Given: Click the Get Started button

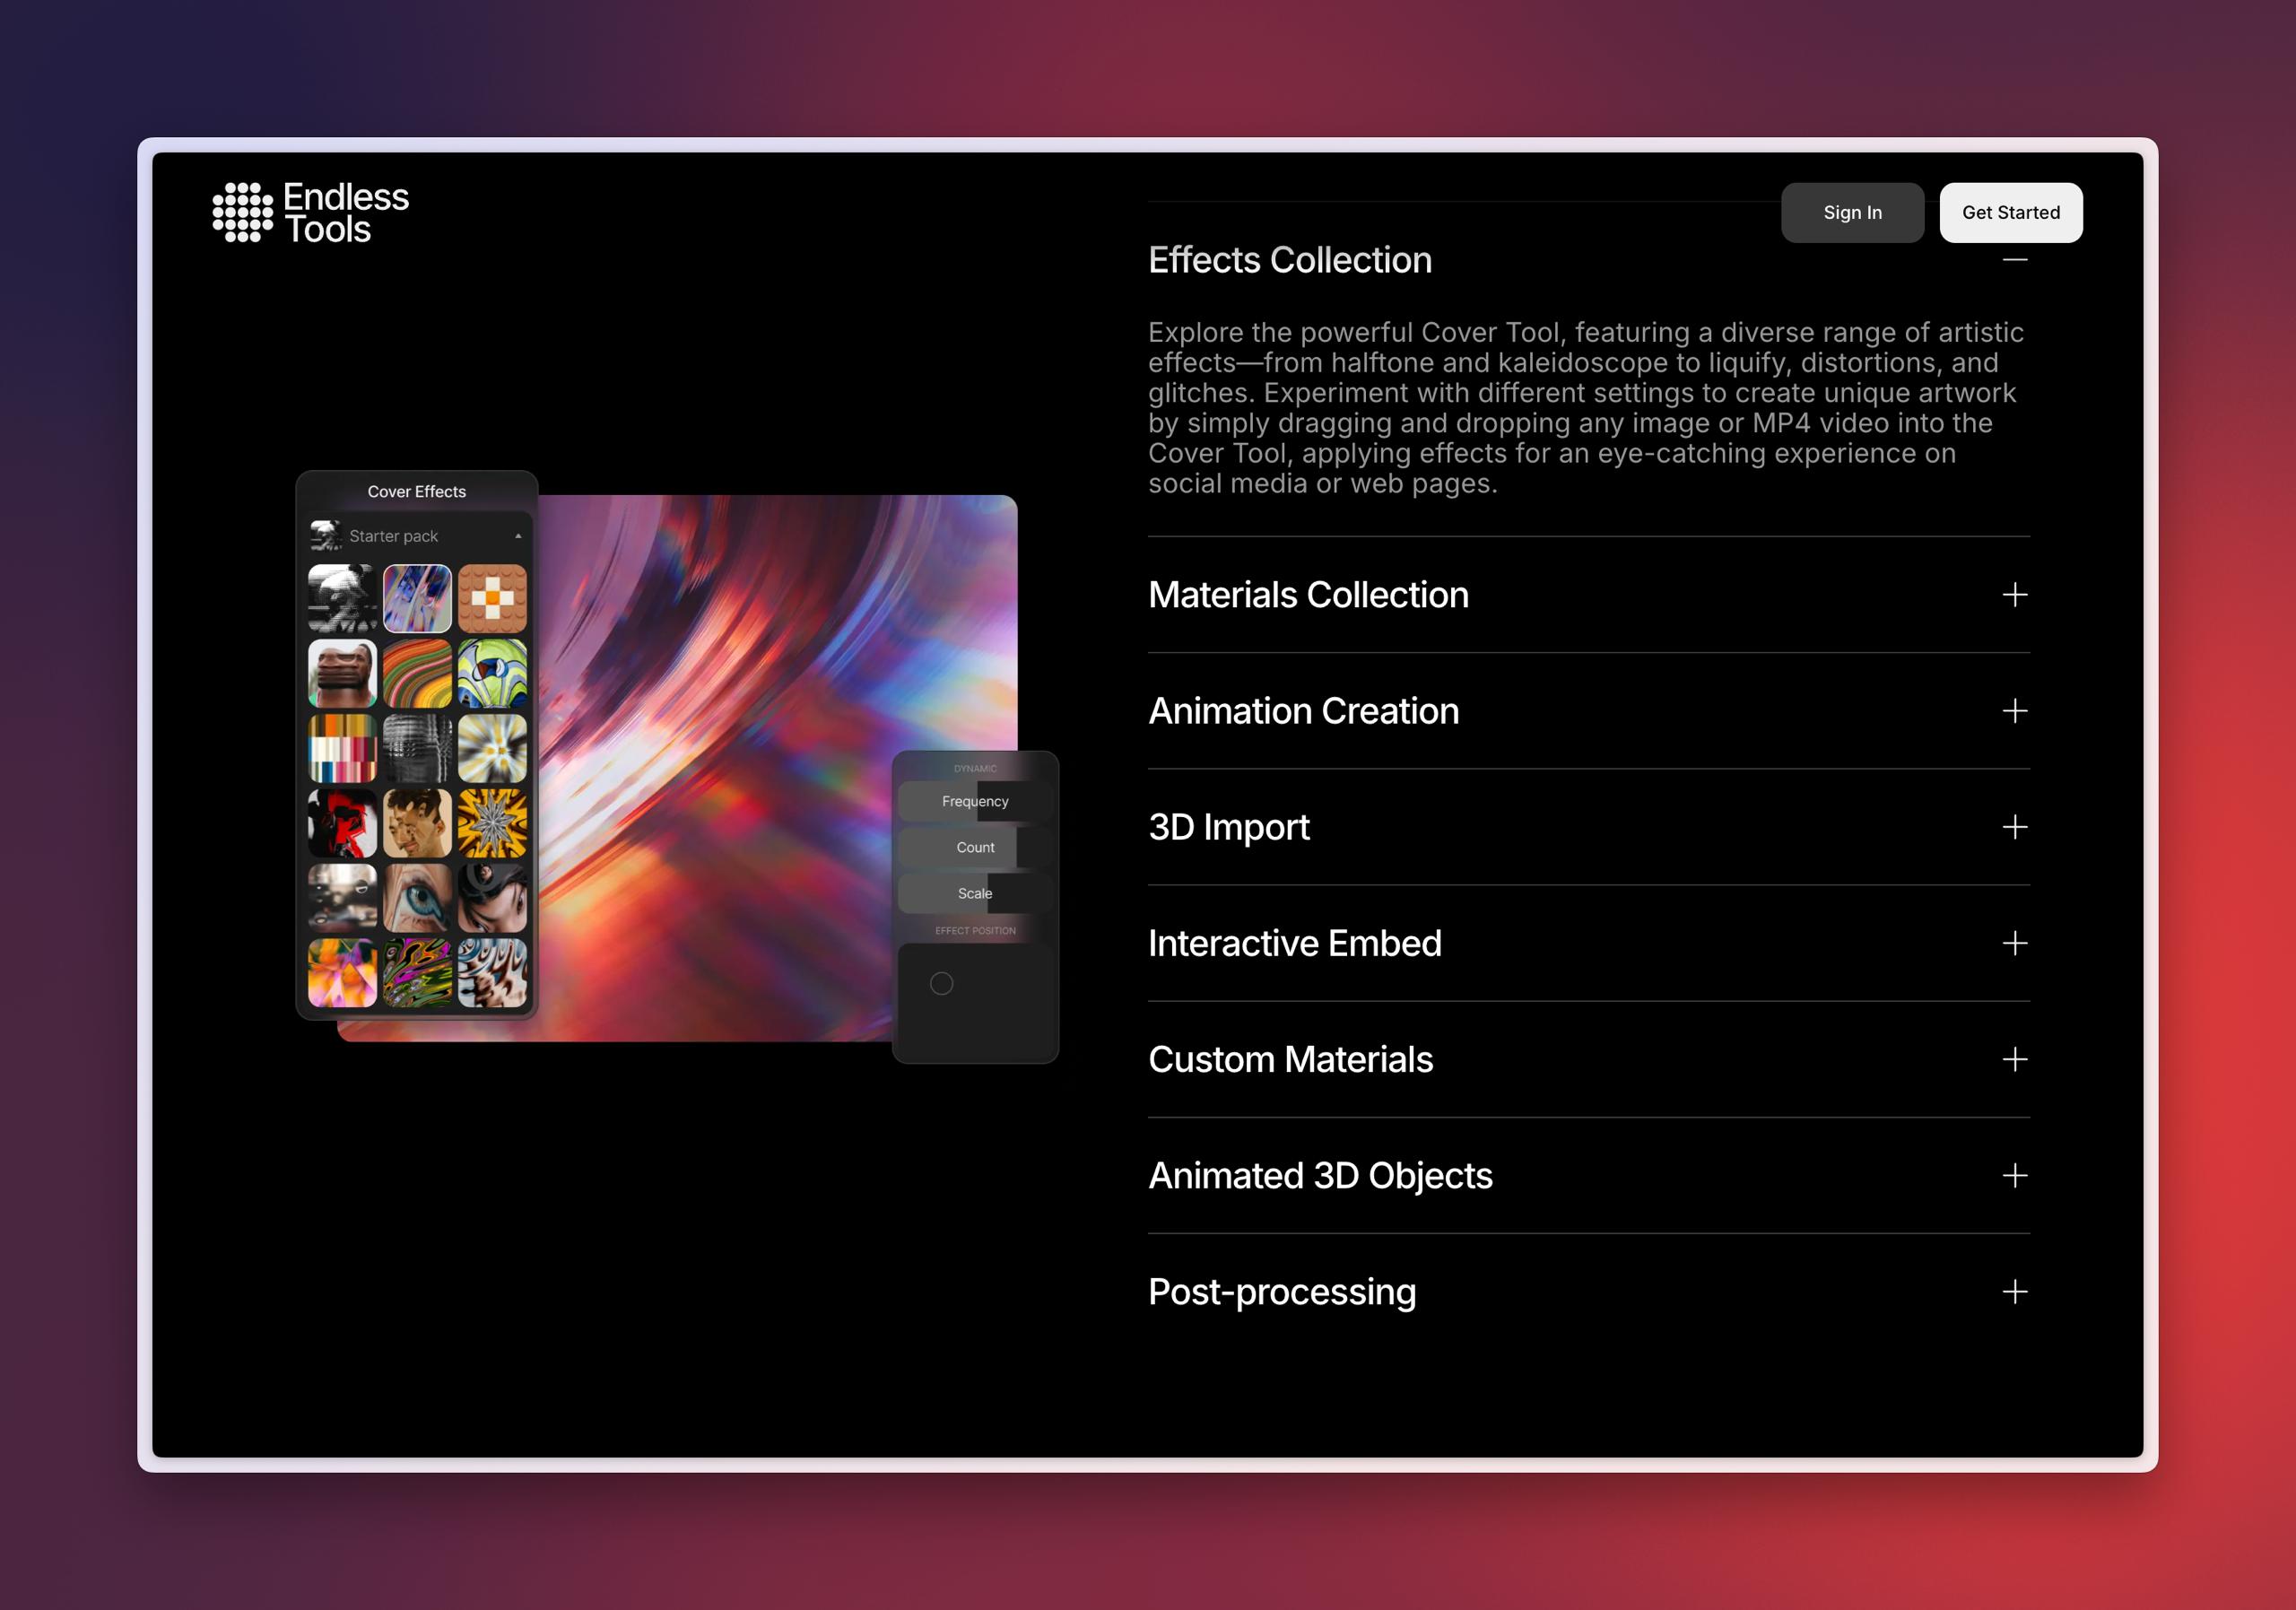Looking at the screenshot, I should 2011,212.
